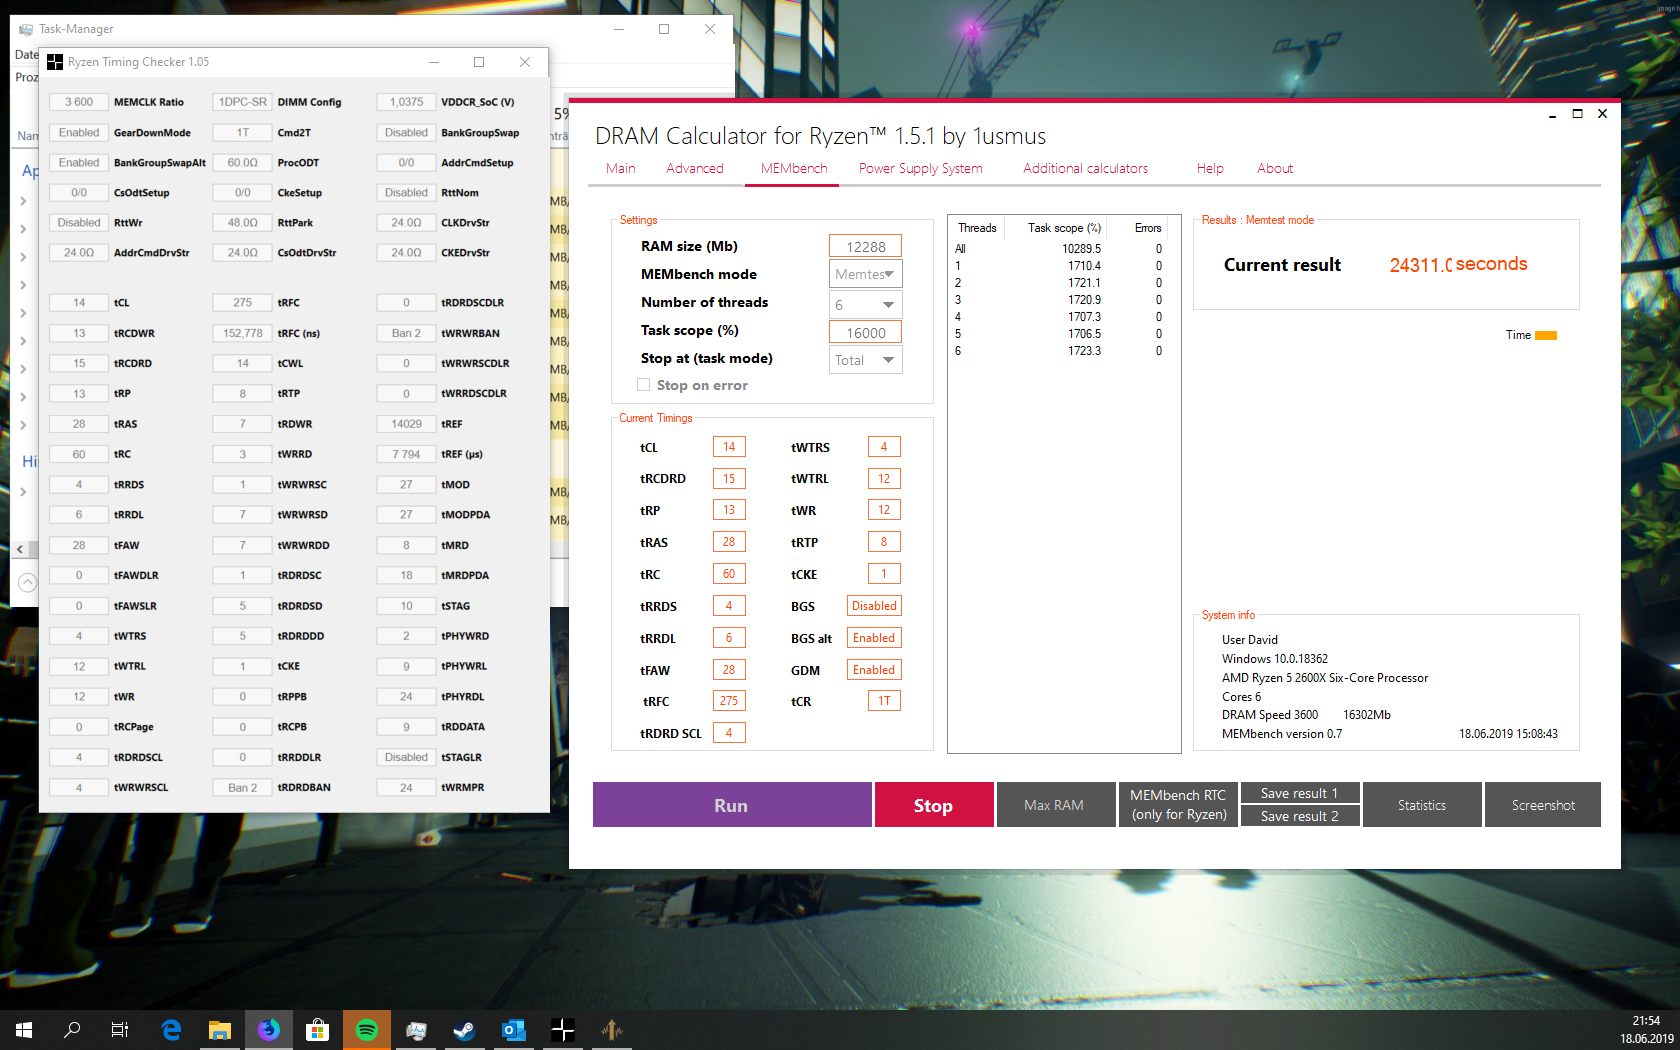The image size is (1680, 1050).
Task: Click the GDM Enabled field
Action: [x=874, y=670]
